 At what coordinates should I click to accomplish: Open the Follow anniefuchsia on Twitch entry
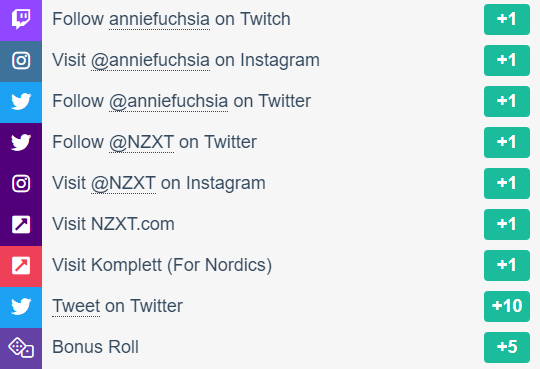[x=171, y=19]
